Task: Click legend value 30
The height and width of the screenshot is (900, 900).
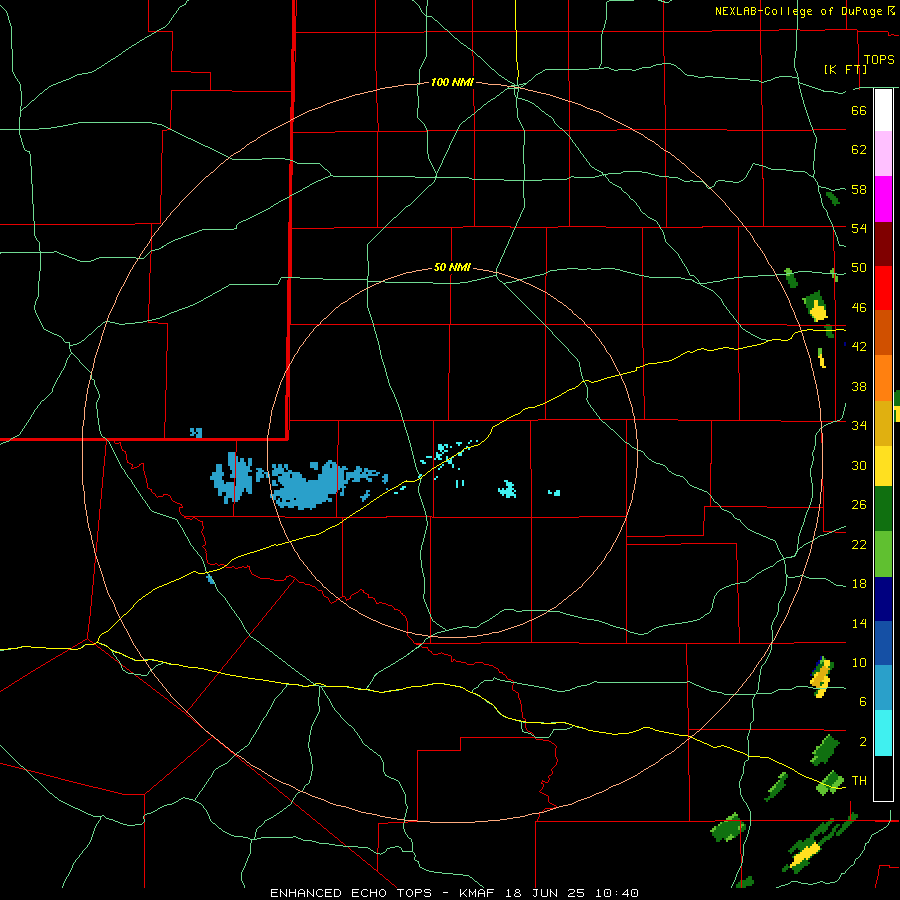Action: click(859, 465)
